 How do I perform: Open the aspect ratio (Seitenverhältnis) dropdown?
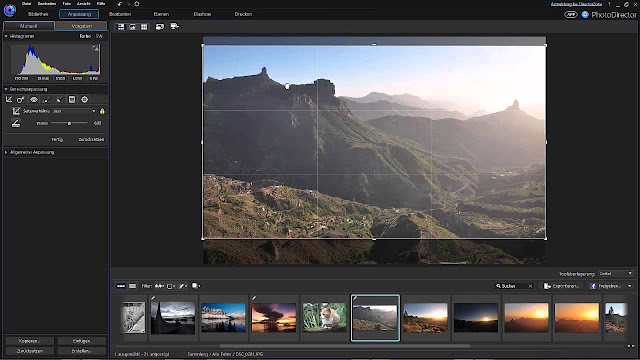74,111
